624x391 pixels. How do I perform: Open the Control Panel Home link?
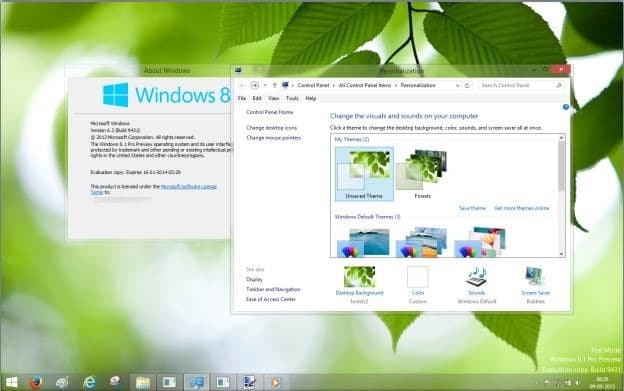pos(269,112)
